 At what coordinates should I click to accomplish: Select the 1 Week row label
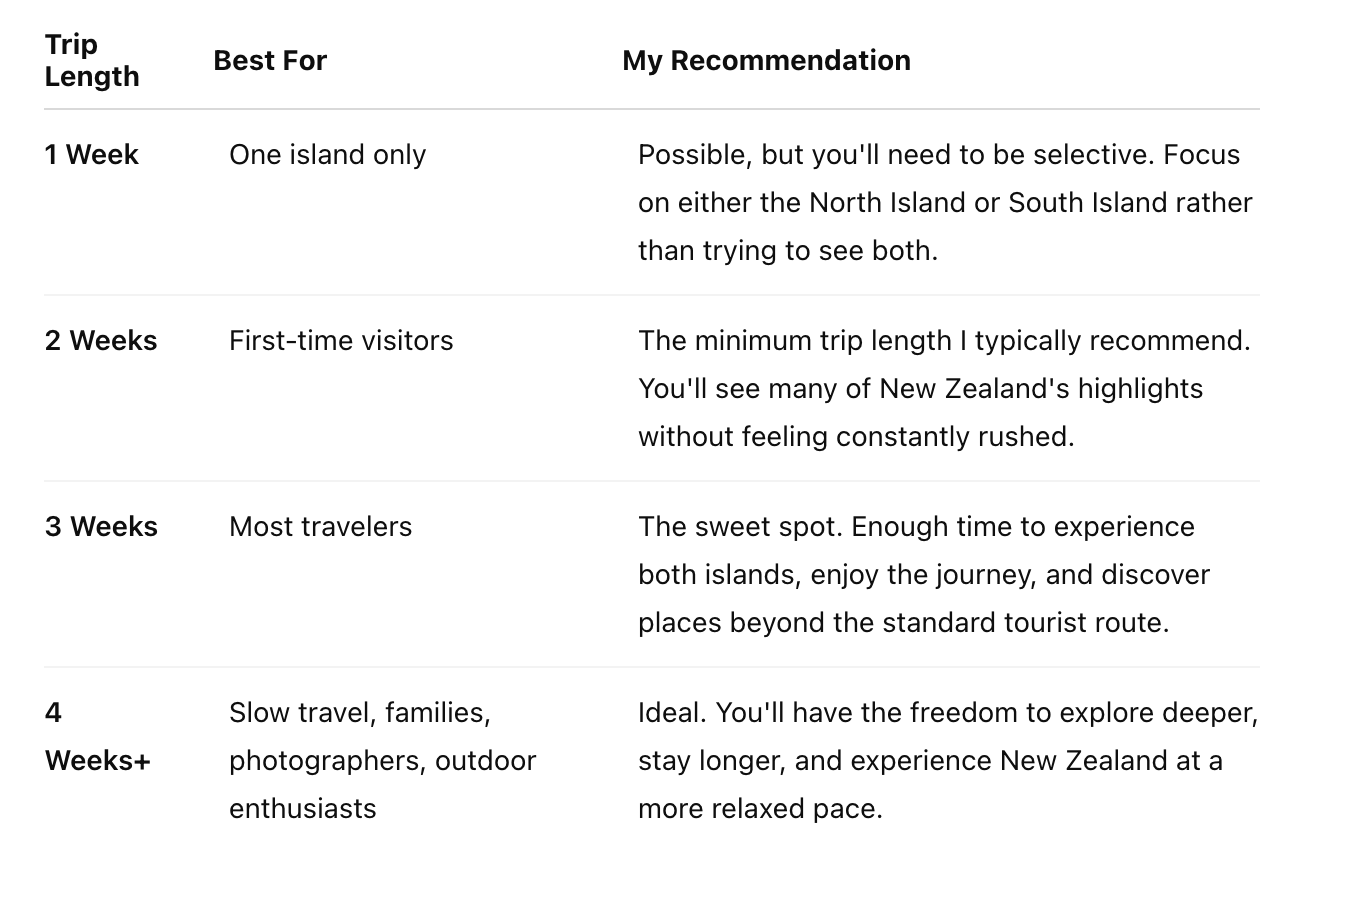point(92,154)
